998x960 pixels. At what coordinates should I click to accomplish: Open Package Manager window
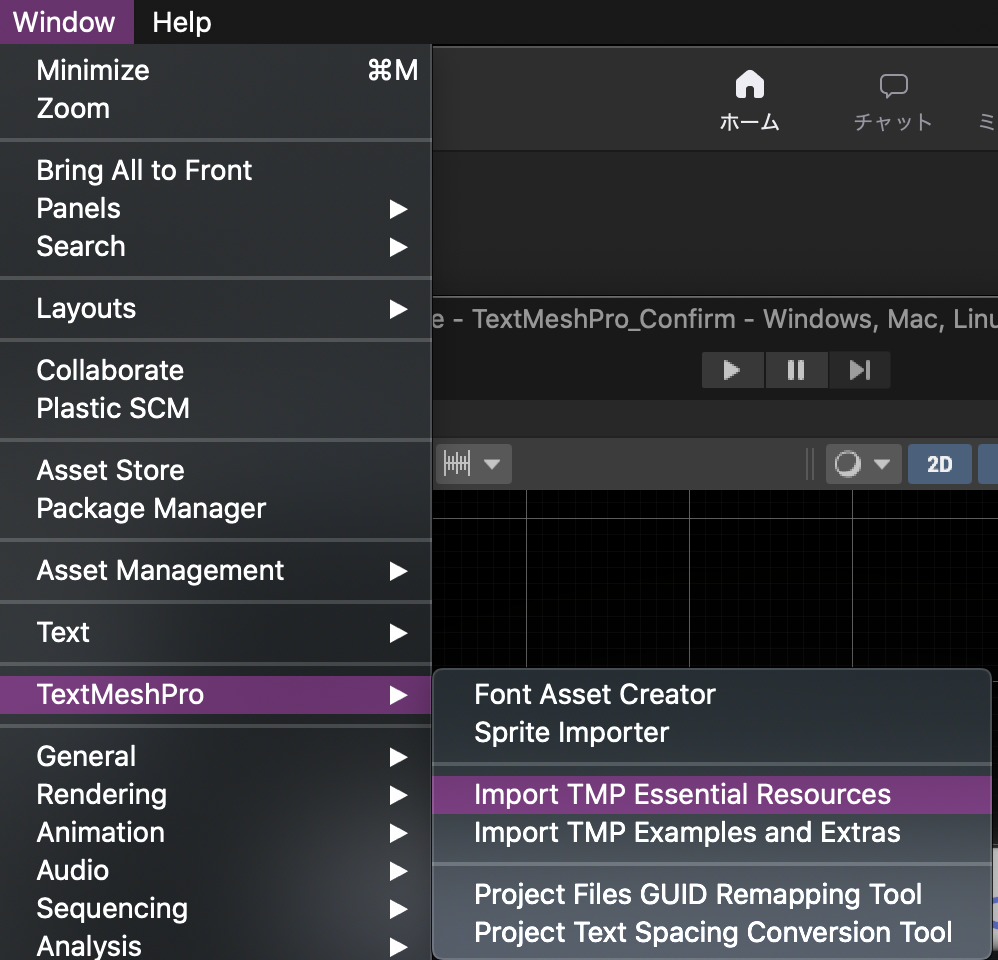[x=216, y=508]
